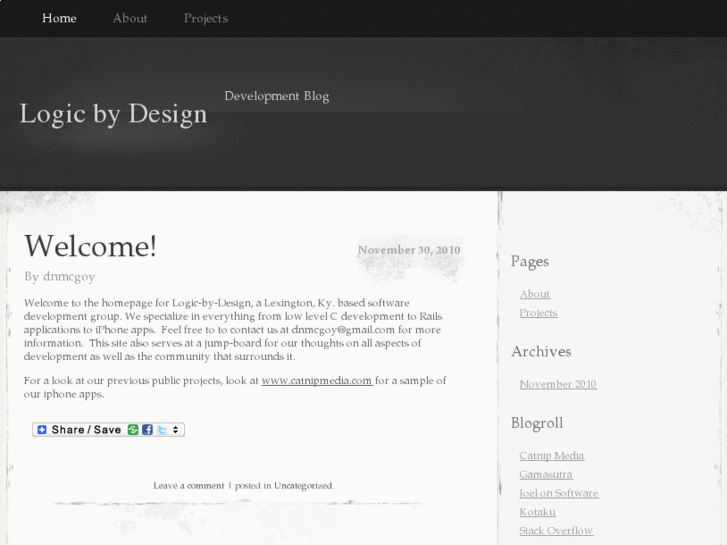This screenshot has width=727, height=545.
Task: Open the Welcome! post title
Action: coord(90,246)
